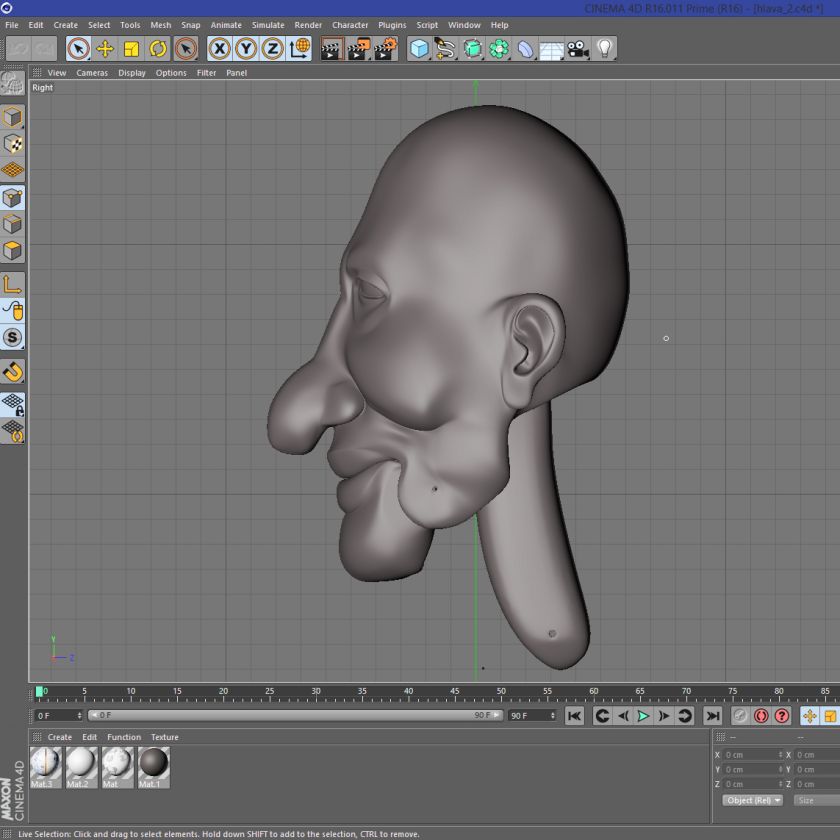Click the Light bulb object icon
Screen dimensions: 840x840
coord(605,48)
